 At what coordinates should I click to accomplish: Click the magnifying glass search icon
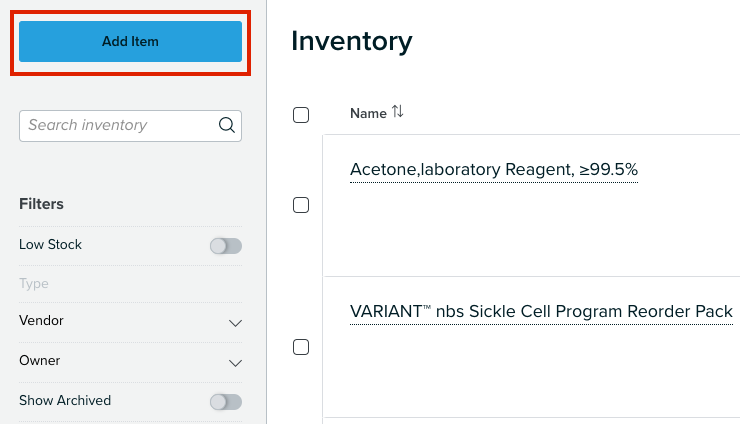point(227,125)
